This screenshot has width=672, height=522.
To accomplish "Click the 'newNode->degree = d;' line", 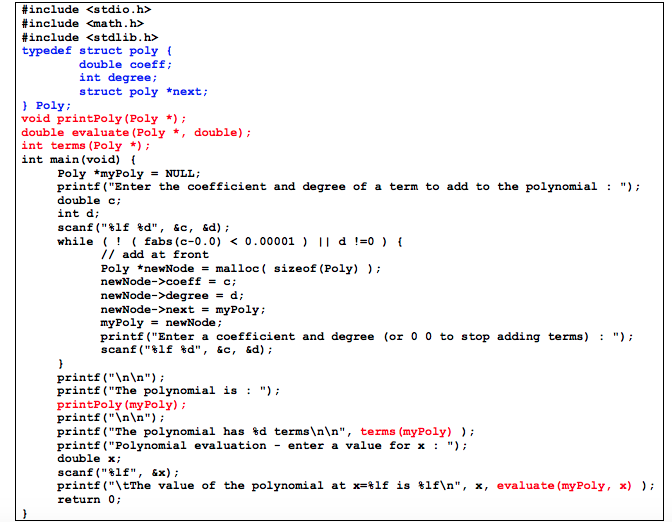I will [x=172, y=296].
